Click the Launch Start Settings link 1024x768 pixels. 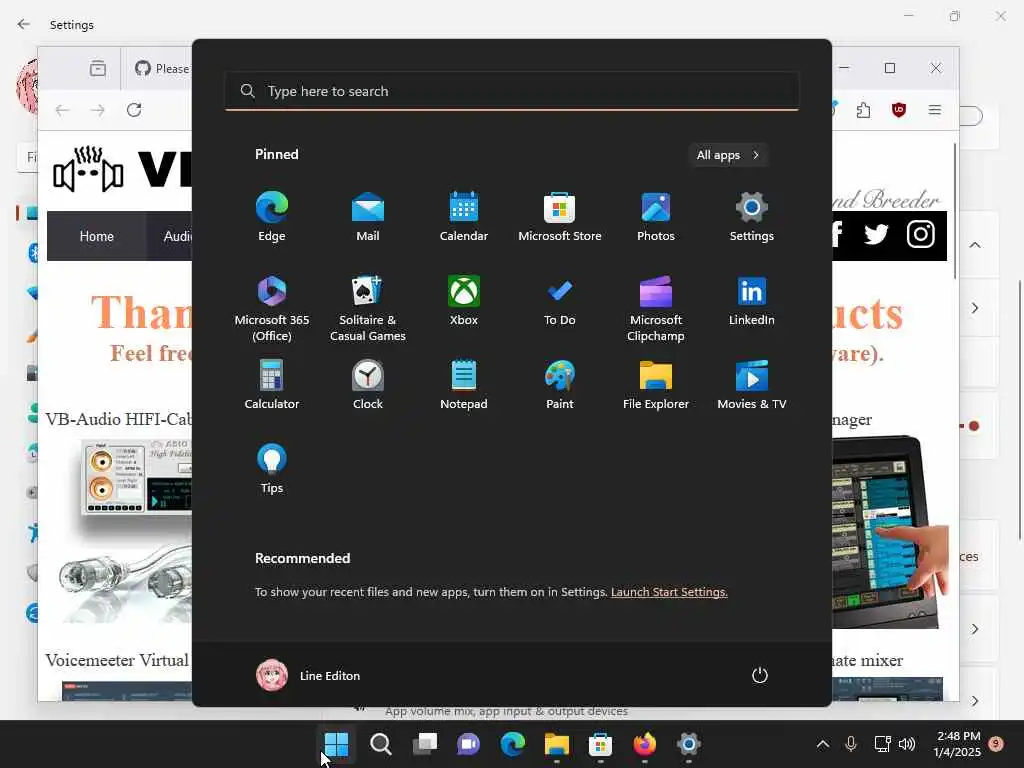[x=669, y=592]
